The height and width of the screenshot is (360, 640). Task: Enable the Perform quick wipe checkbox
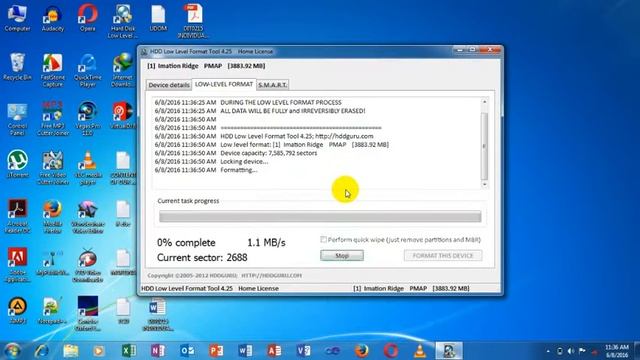(x=323, y=240)
